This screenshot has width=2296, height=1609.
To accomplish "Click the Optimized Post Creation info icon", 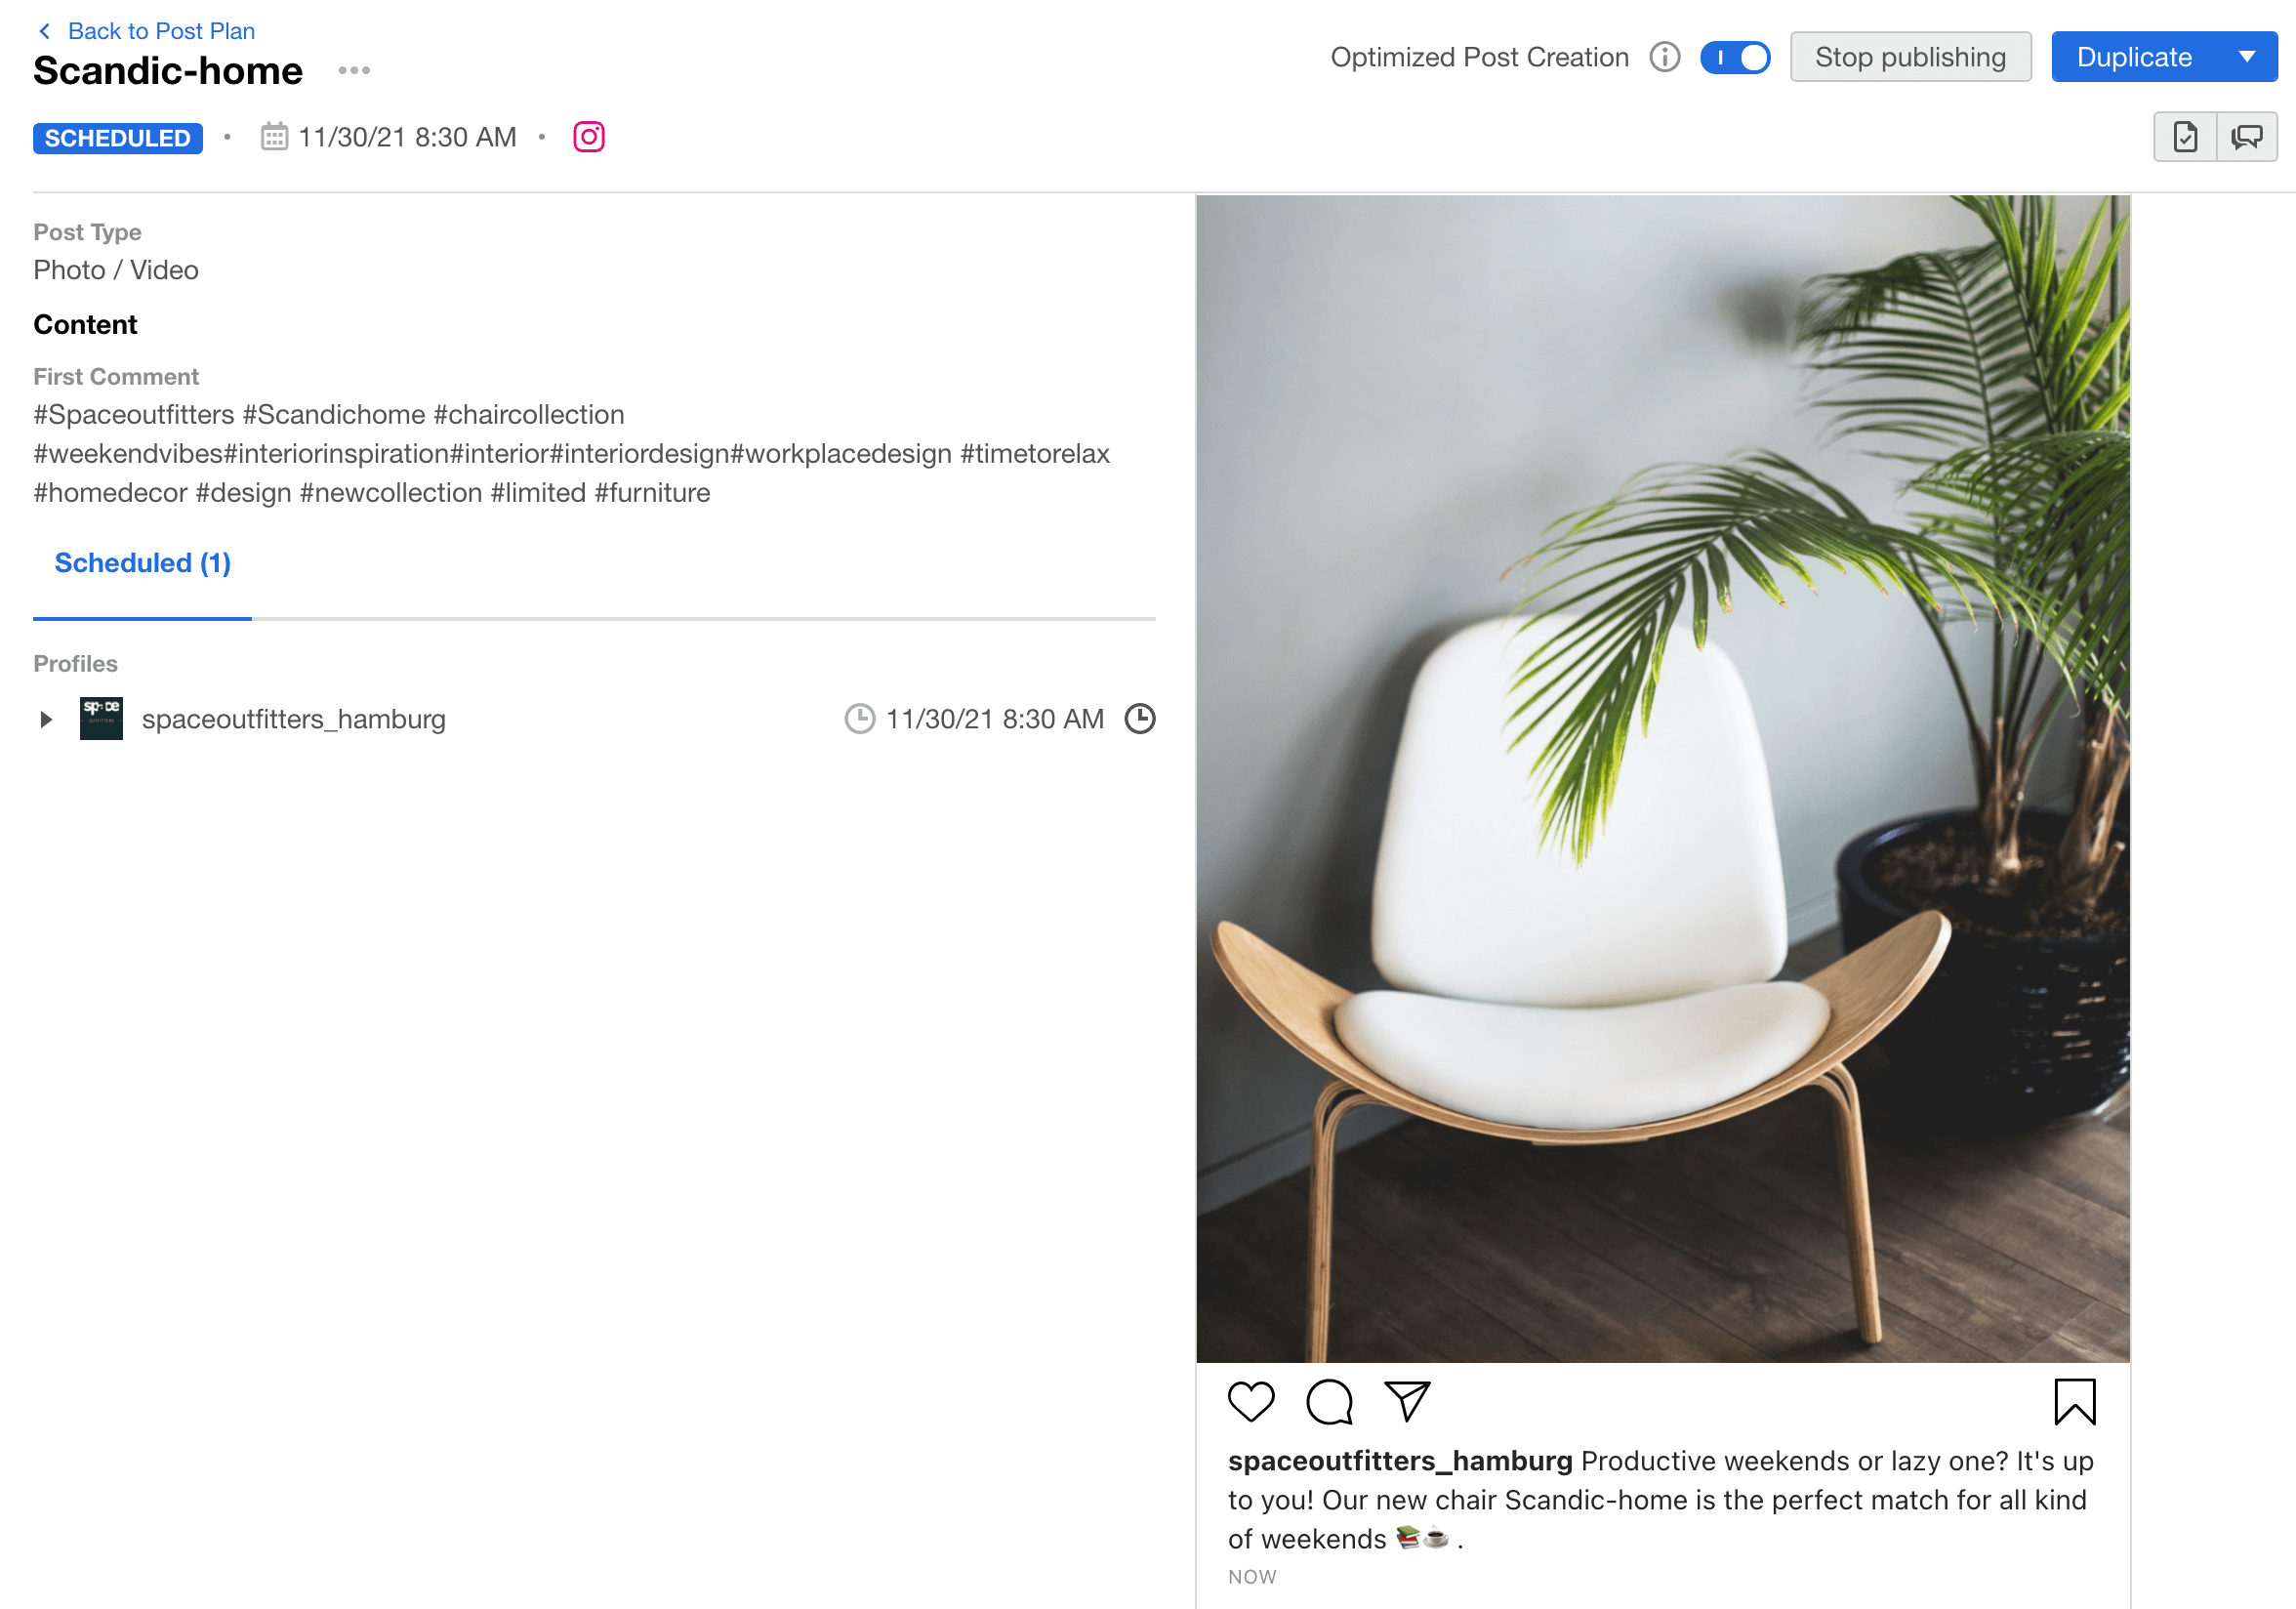I will pos(1664,57).
